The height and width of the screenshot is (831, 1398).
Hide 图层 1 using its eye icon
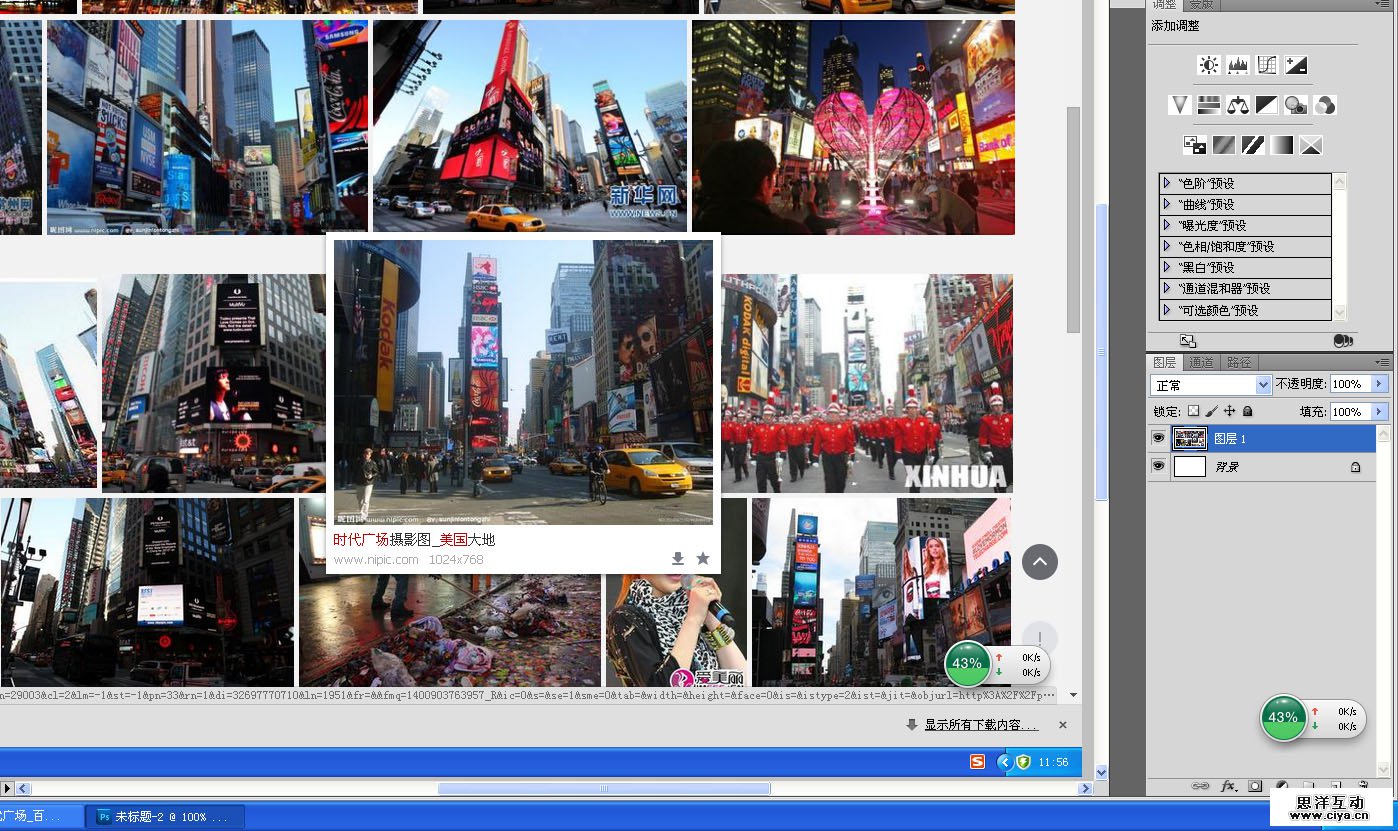click(x=1158, y=438)
